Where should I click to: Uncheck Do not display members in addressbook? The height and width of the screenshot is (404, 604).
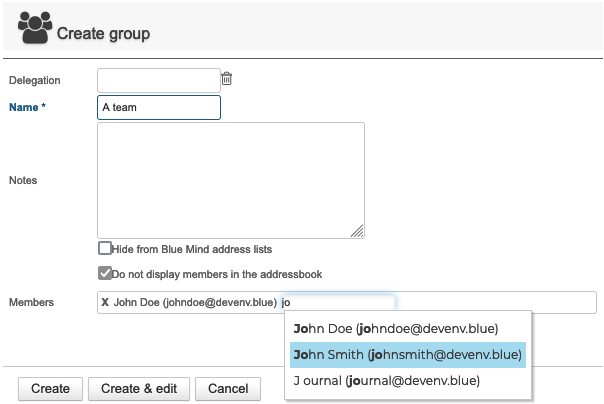point(105,273)
